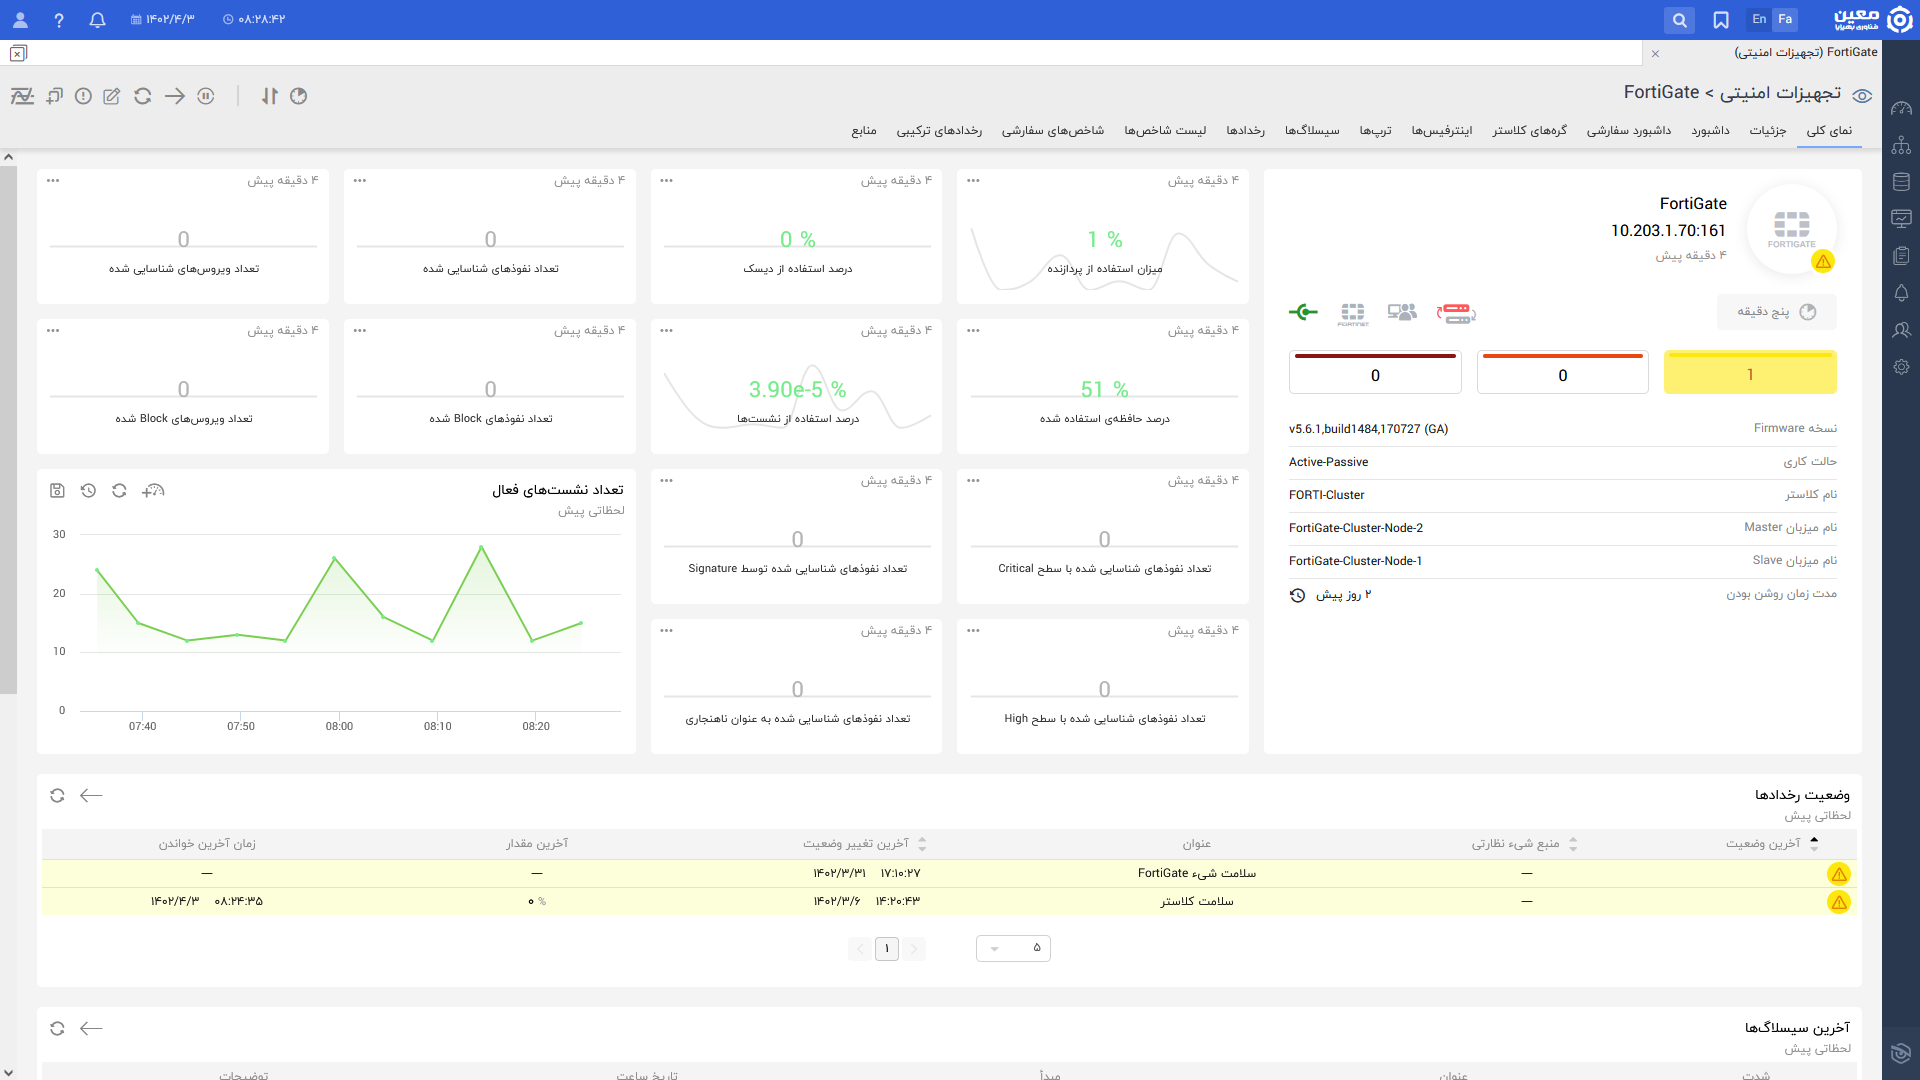Screen dimensions: 1920x1080
Task: Click the pause circle toolbar icon
Action: (x=206, y=96)
